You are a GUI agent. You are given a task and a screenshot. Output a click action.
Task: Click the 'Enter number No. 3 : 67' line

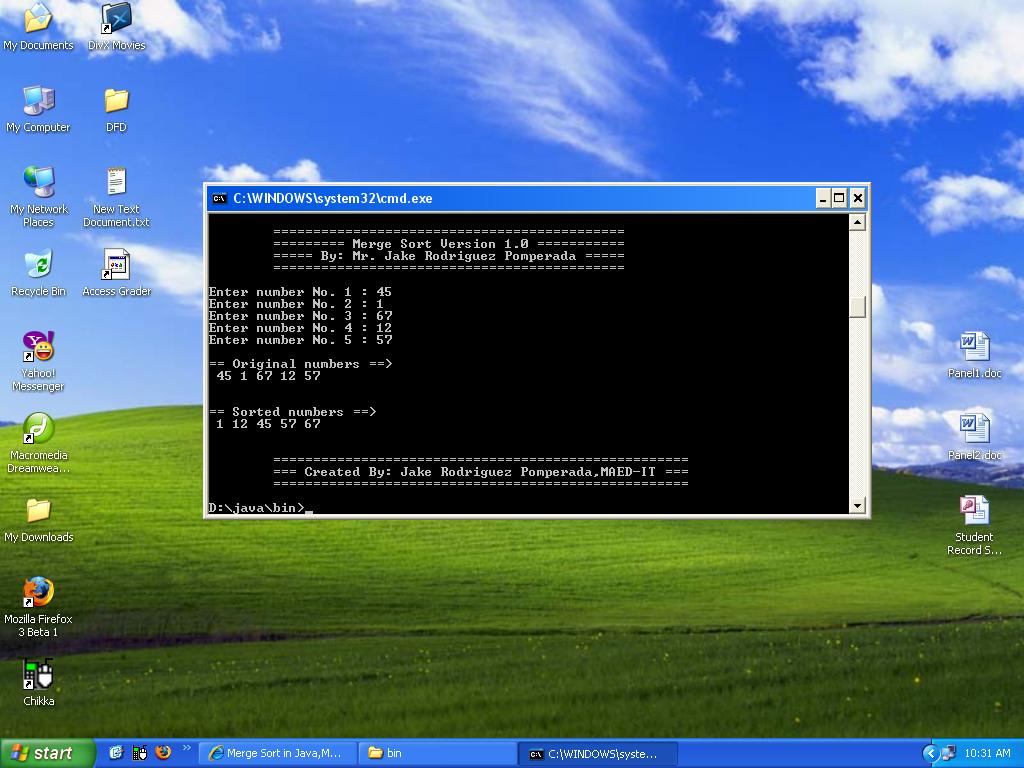click(x=300, y=316)
